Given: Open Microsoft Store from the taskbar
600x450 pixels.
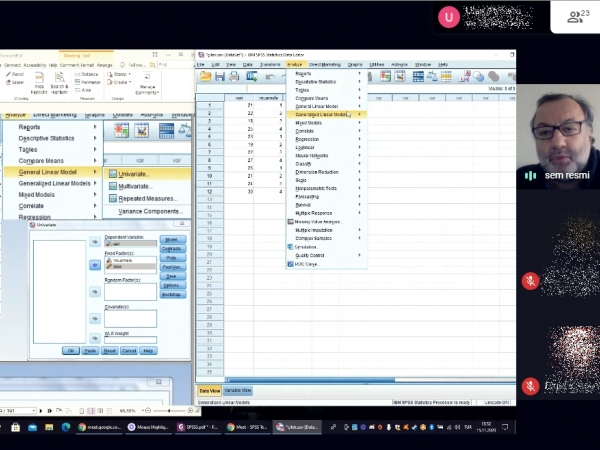Looking at the screenshot, I should click(x=15, y=427).
